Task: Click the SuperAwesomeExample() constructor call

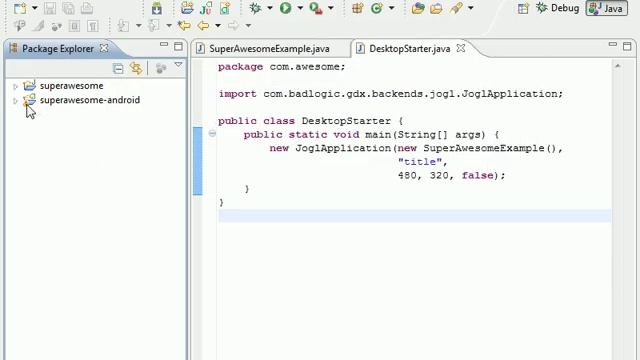Action: 489,148
